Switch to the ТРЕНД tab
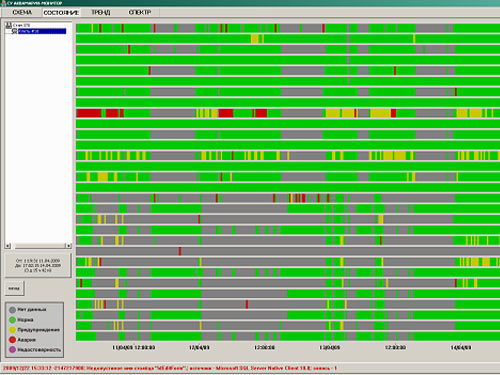This screenshot has height=375, width=500. (101, 12)
